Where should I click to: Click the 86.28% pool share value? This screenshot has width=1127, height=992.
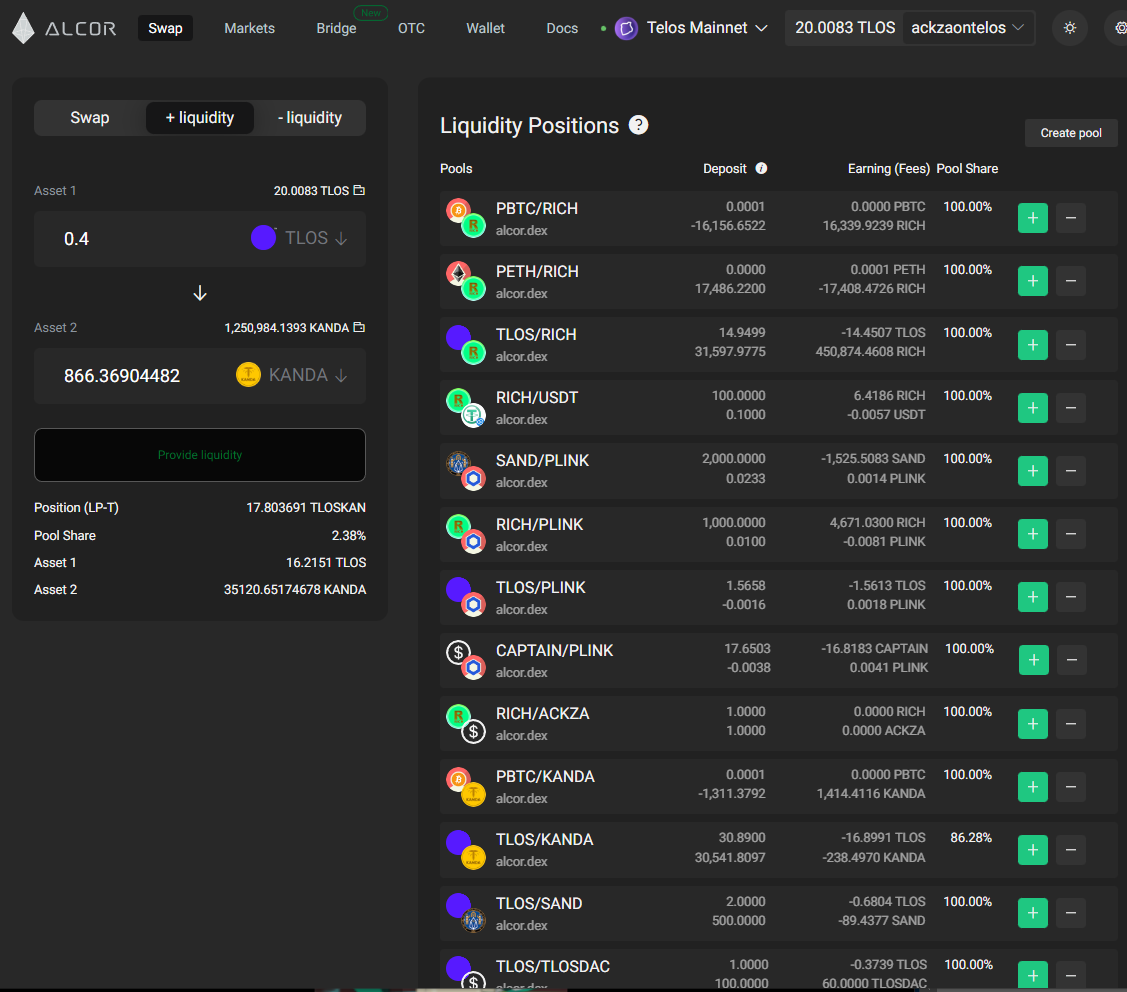[x=970, y=837]
